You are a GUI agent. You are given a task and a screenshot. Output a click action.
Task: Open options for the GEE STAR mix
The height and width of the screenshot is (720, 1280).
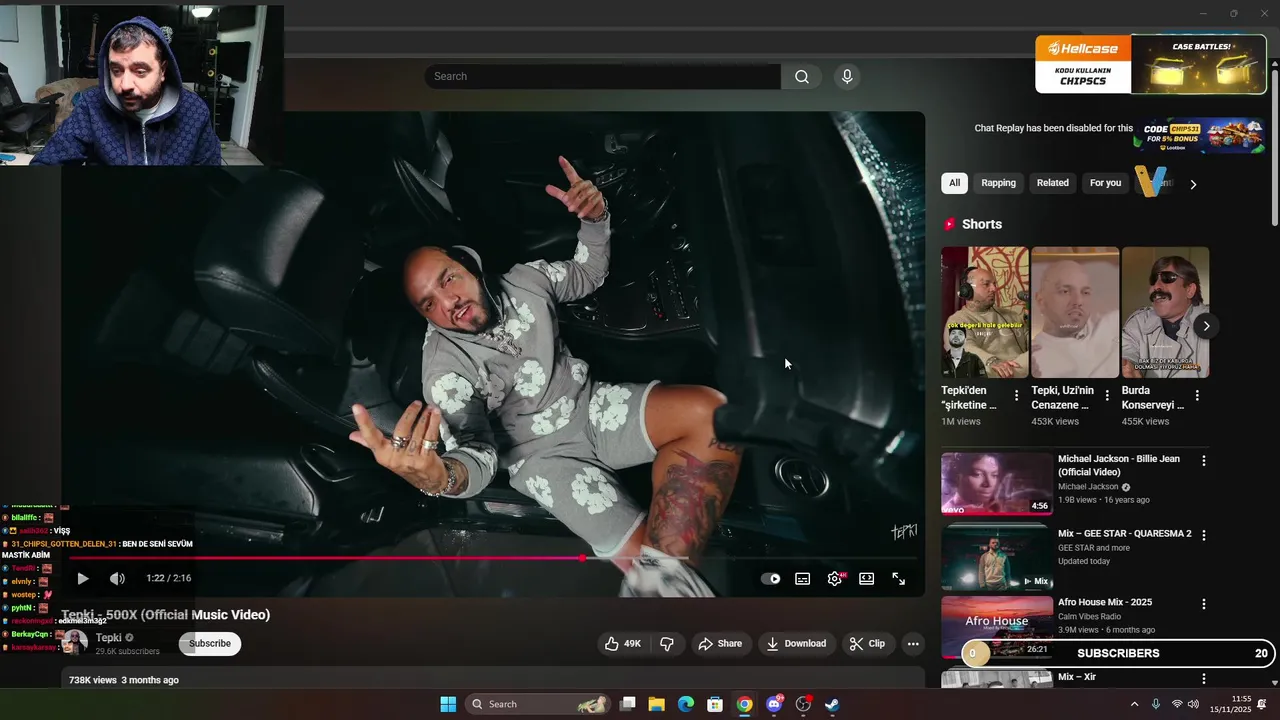(x=1204, y=535)
